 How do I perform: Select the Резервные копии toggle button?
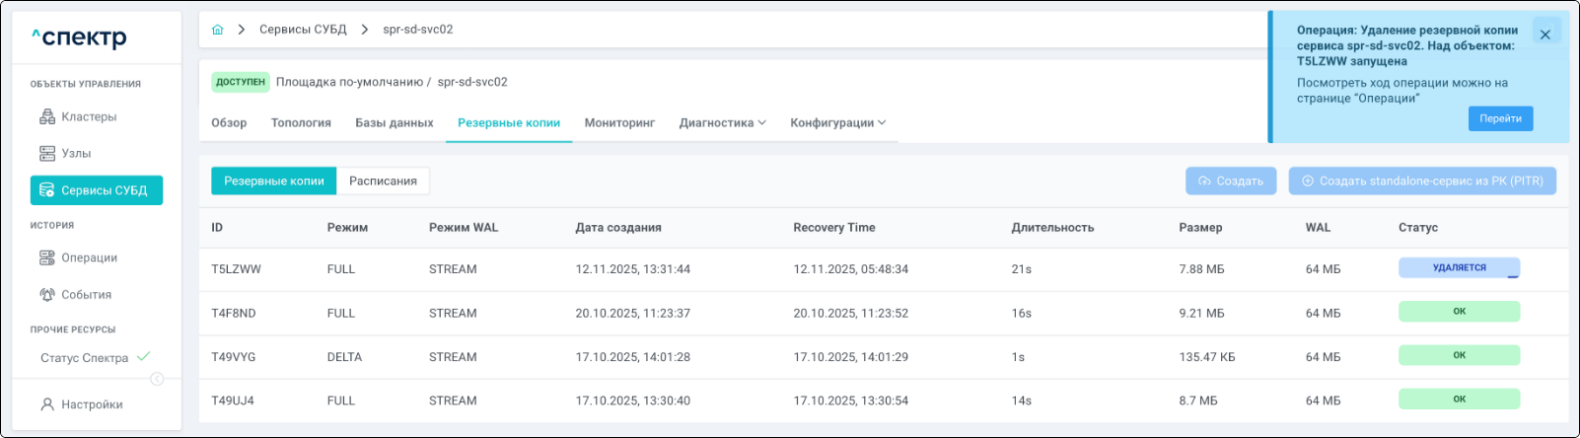(274, 181)
